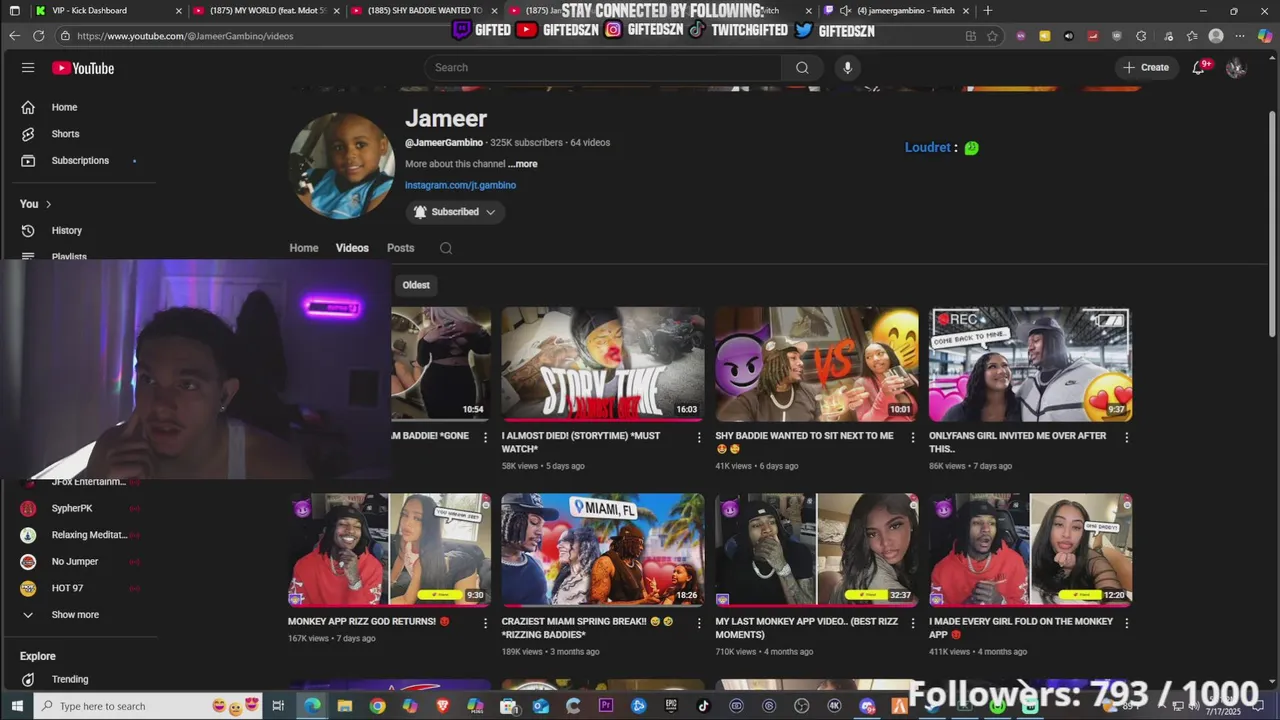
Task: Open options for I MADE EVERY GIRL FOLD video
Action: (1126, 623)
